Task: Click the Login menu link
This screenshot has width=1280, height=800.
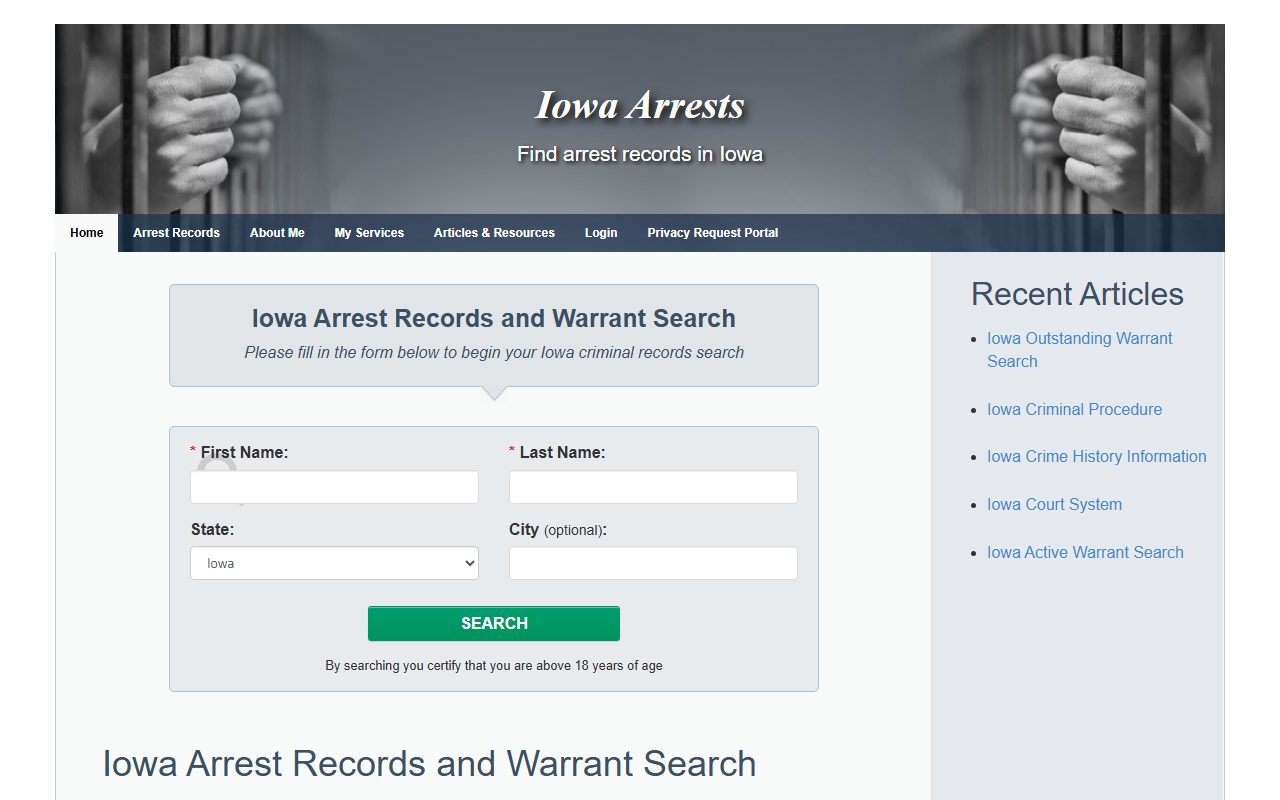Action: (x=601, y=233)
